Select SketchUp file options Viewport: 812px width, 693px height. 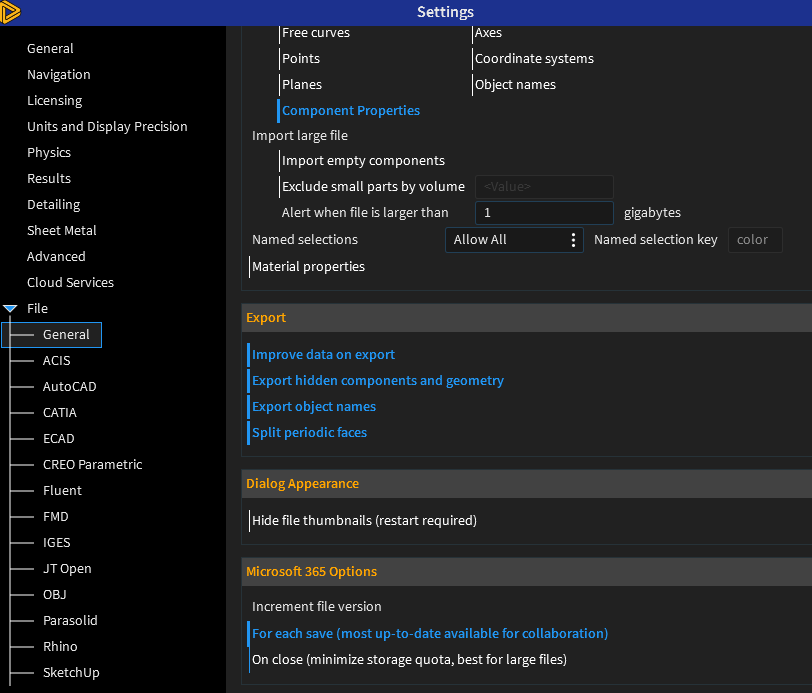point(71,673)
